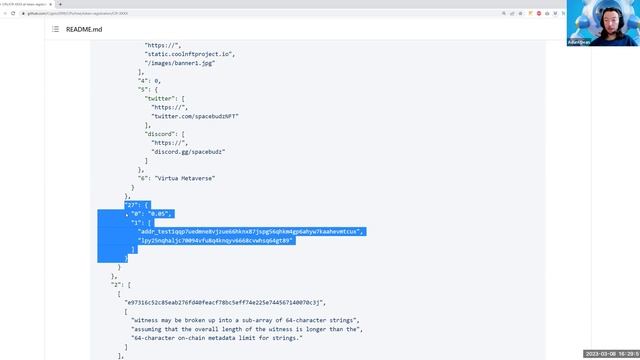Click the timestamp overlay at bottom right

click(611, 354)
